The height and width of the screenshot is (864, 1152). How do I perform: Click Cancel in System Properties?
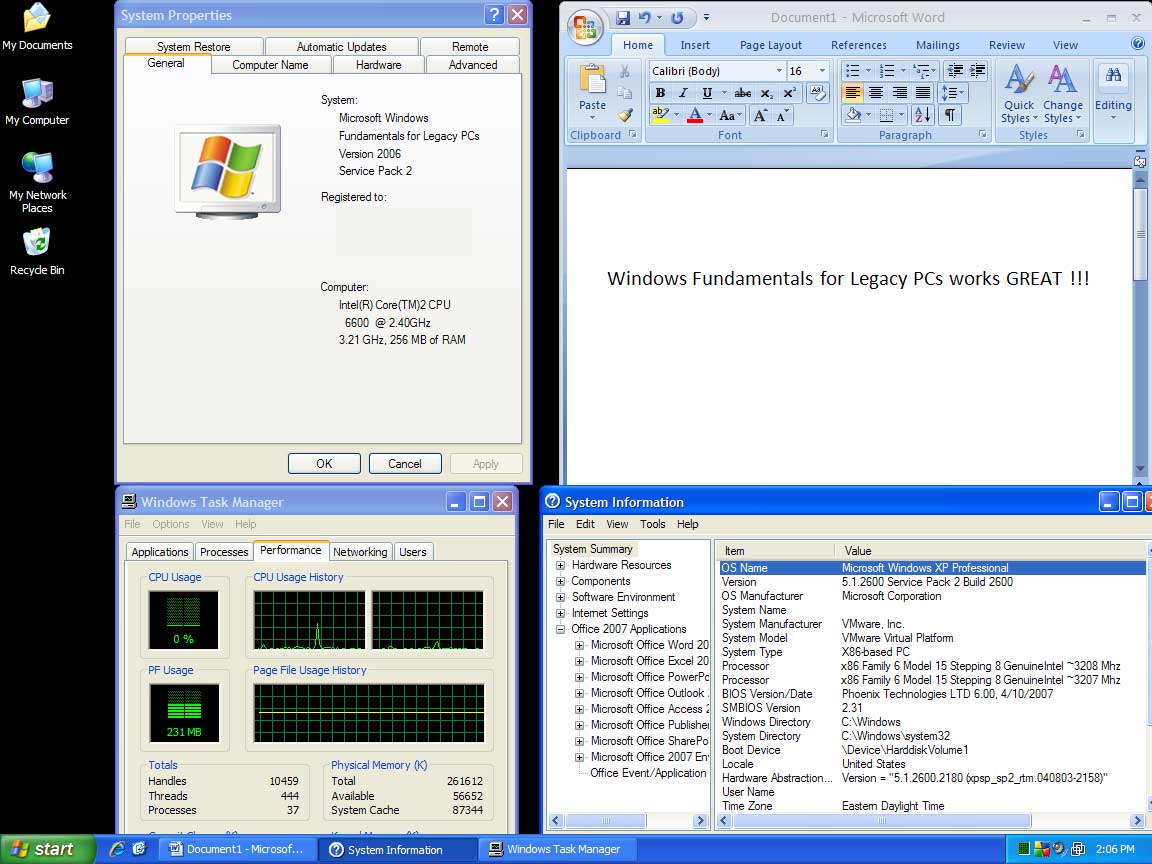point(405,464)
